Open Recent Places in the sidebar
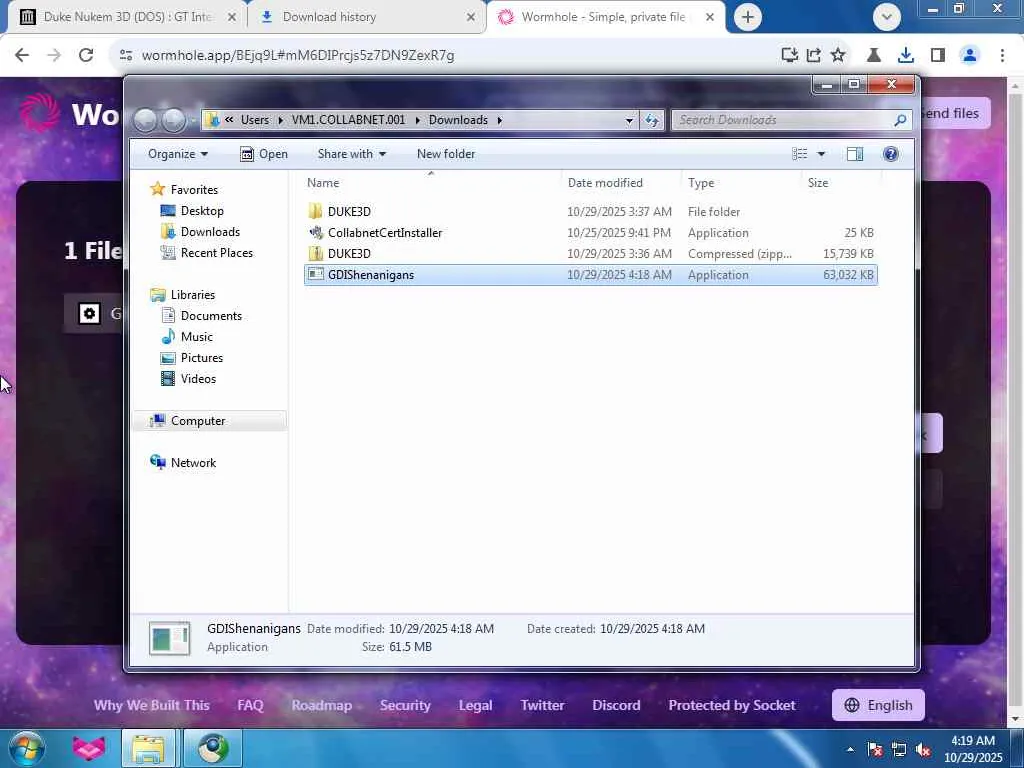 (216, 253)
